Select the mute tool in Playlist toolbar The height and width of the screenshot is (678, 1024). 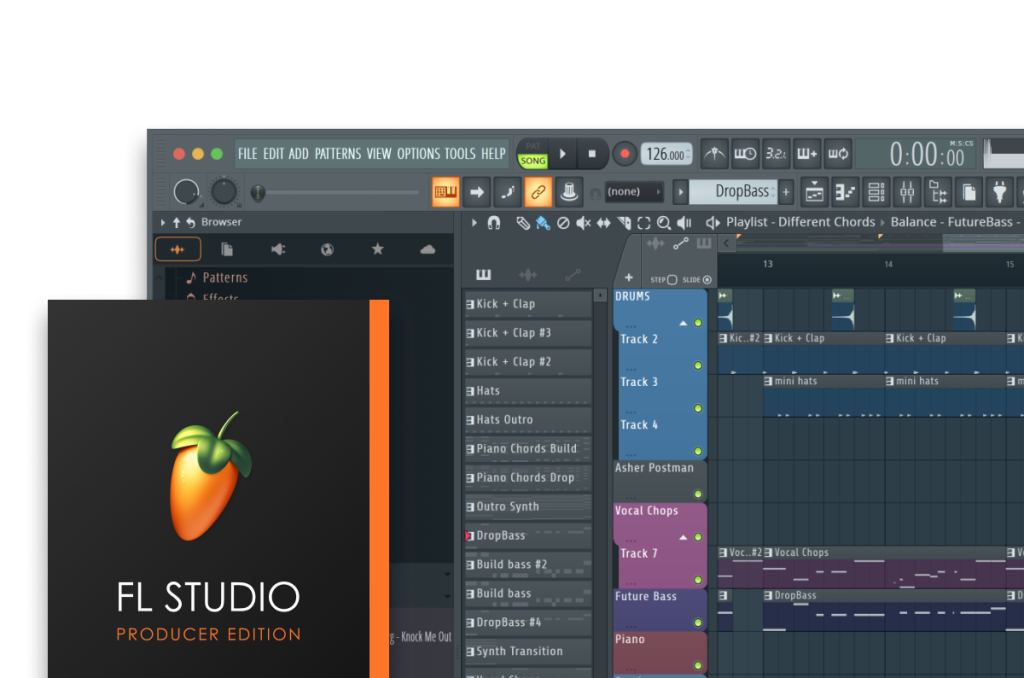(x=583, y=223)
